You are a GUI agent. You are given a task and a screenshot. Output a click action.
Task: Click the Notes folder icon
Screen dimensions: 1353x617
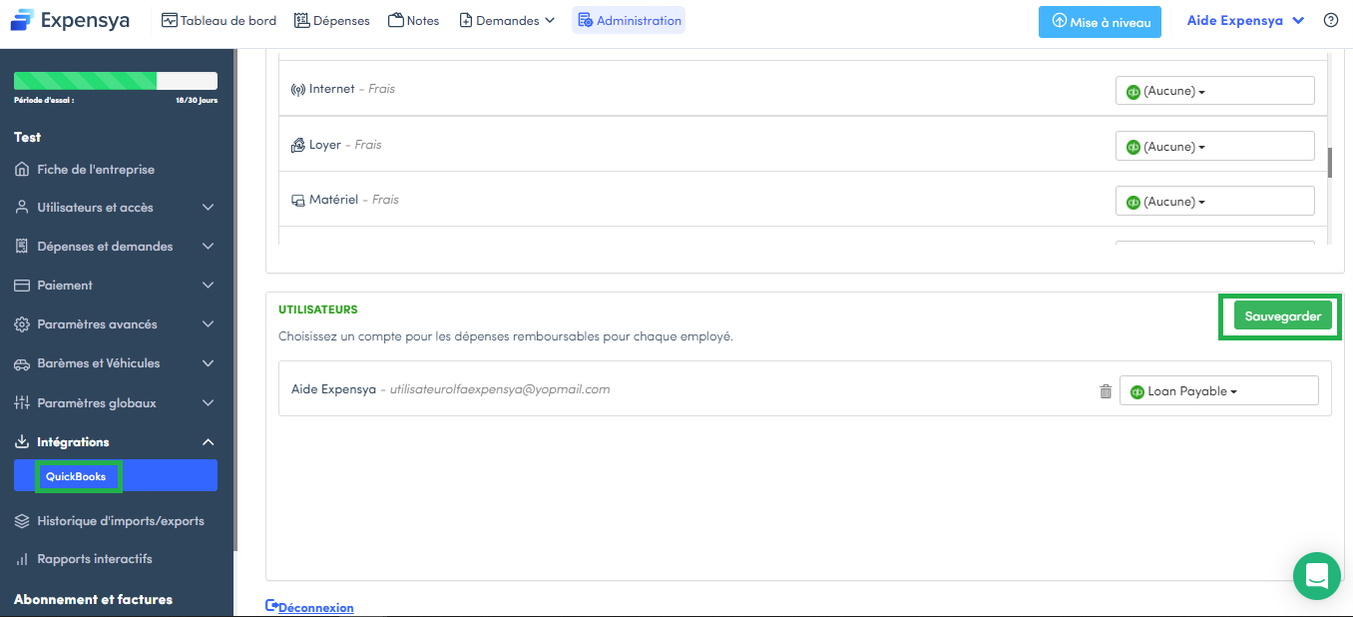[396, 20]
